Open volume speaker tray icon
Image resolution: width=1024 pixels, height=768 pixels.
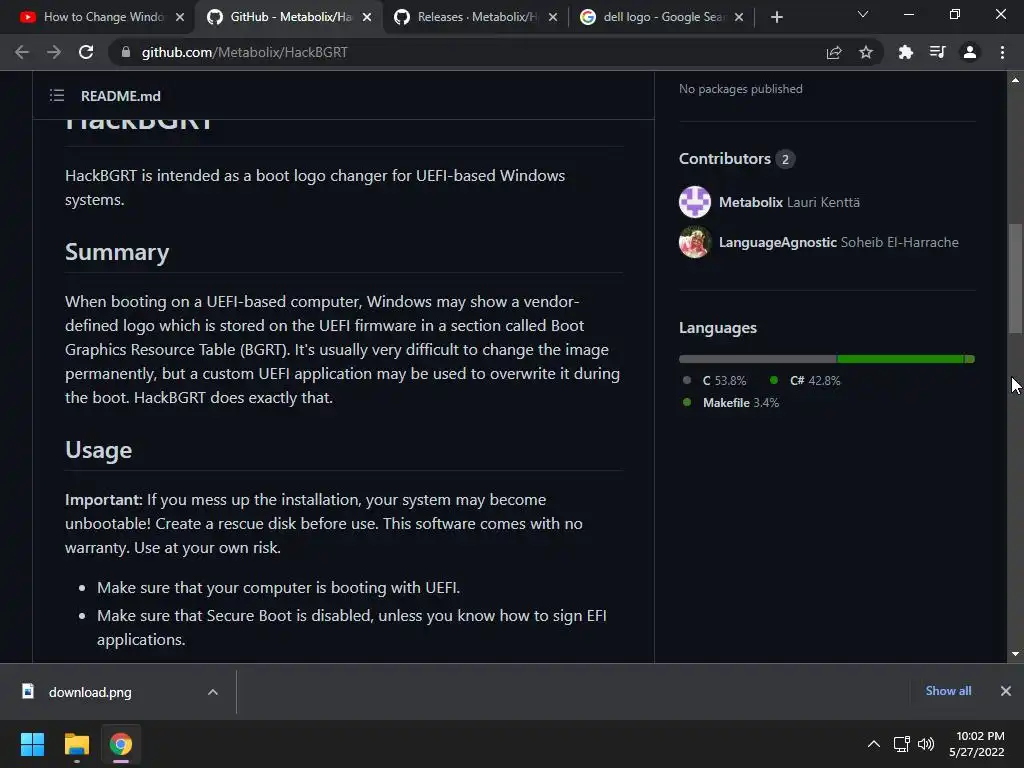(x=926, y=744)
